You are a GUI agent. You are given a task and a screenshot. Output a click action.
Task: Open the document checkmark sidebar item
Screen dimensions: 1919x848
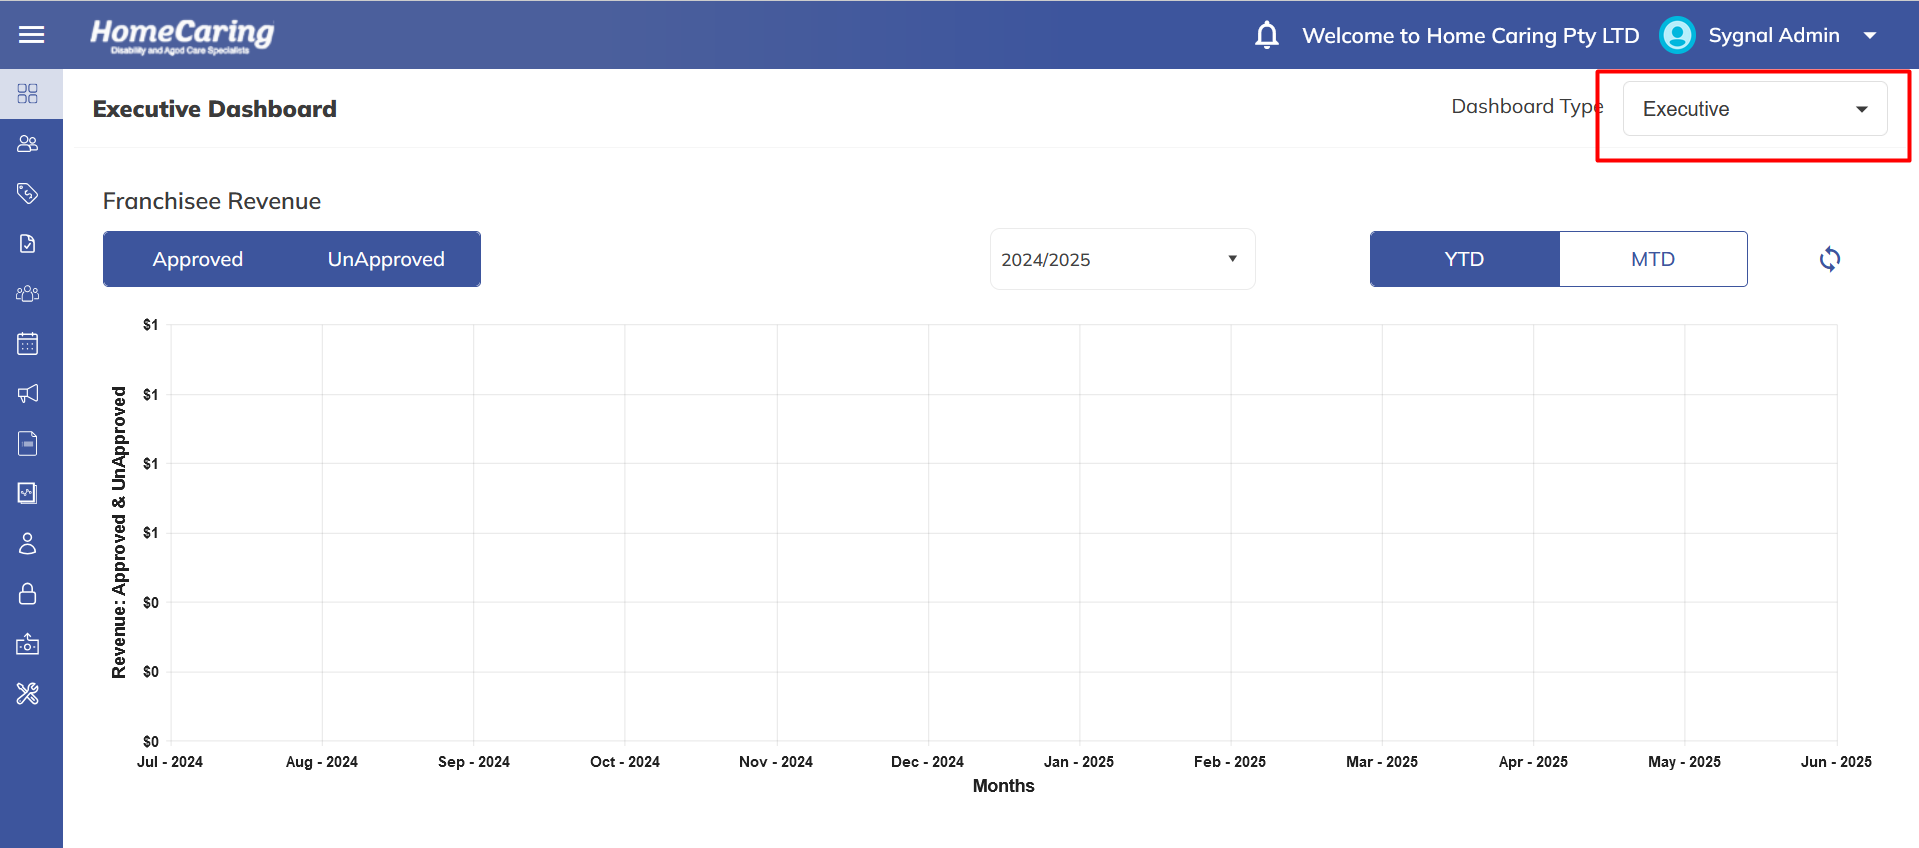(28, 244)
